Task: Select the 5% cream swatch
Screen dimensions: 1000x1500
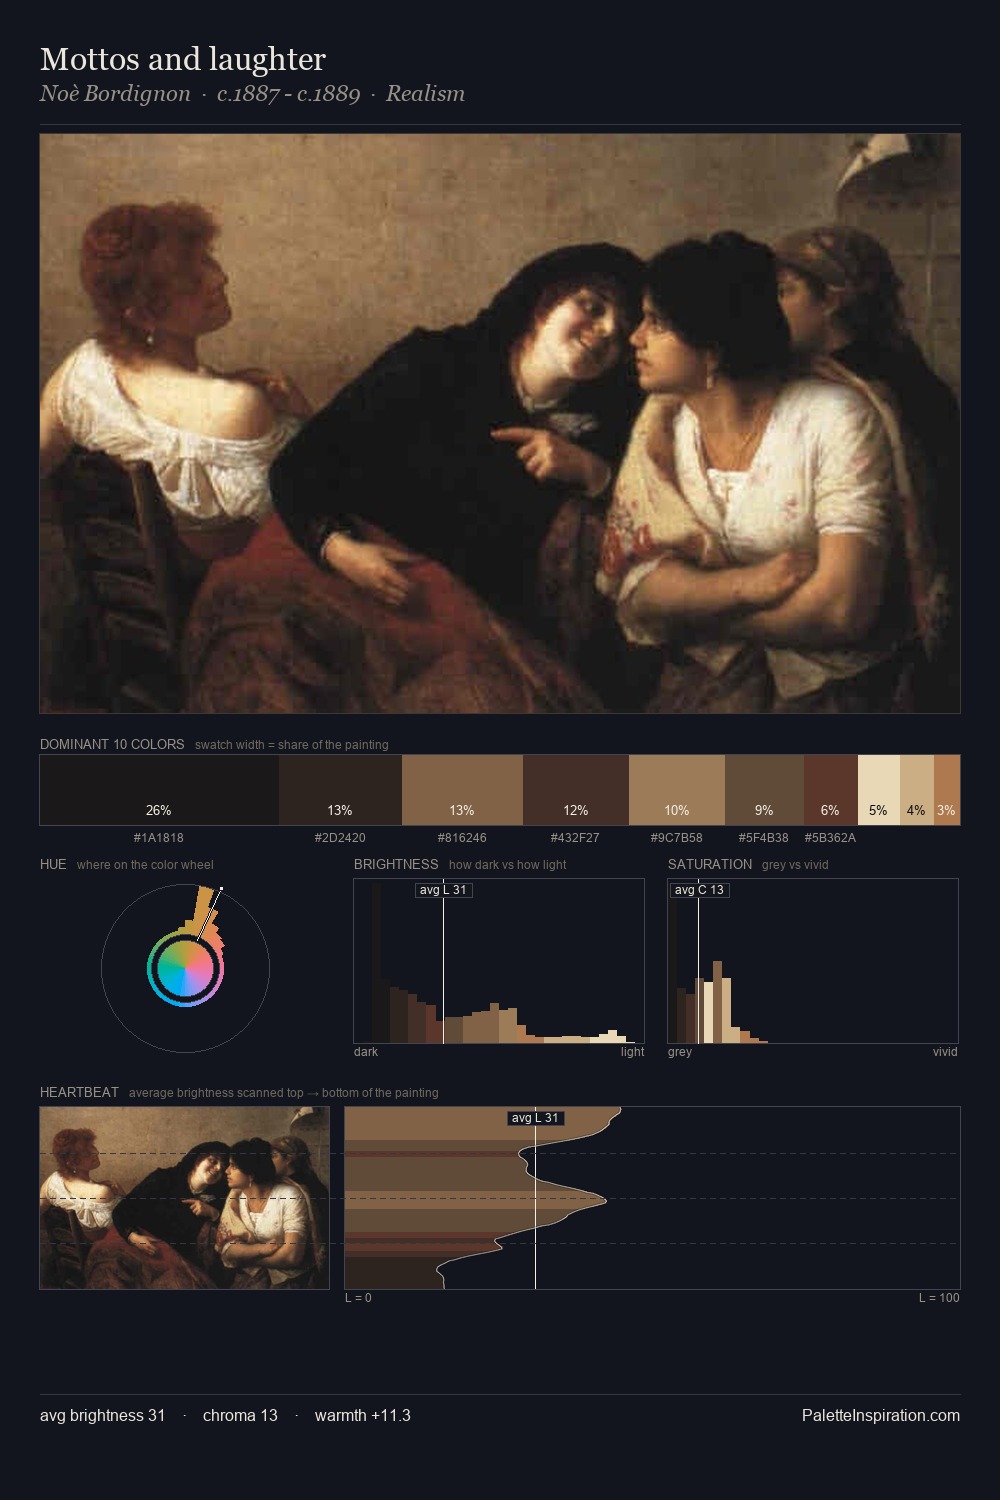Action: pos(879,790)
